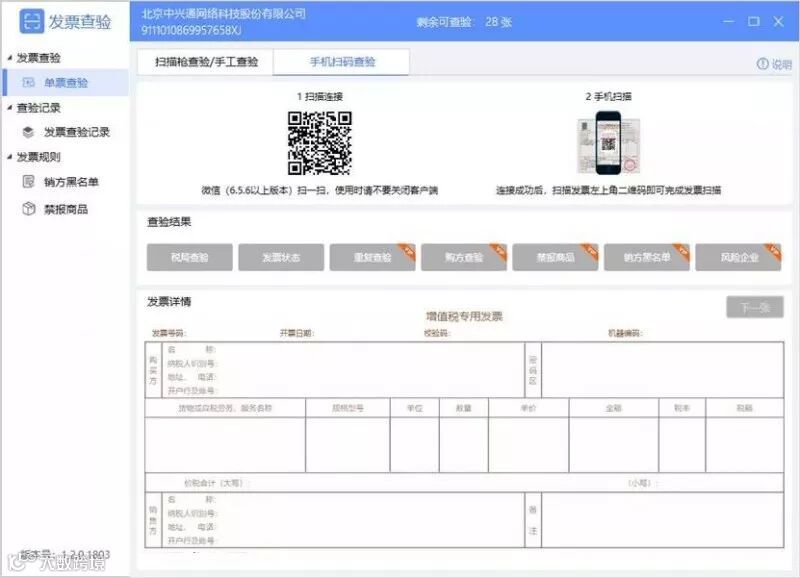Viewport: 800px width, 578px height.
Task: Click the 手机扫描 phone illustration
Action: tap(608, 143)
